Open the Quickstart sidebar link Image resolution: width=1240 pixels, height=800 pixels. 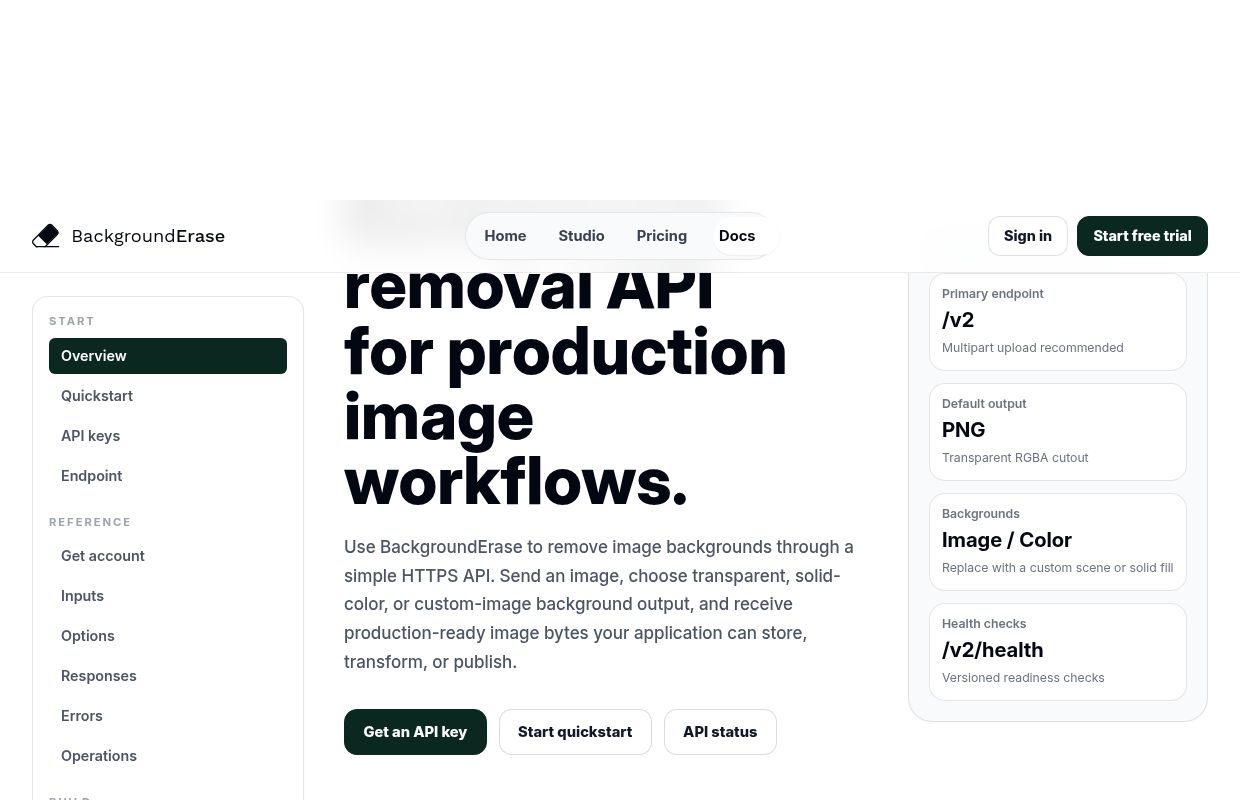pos(168,396)
